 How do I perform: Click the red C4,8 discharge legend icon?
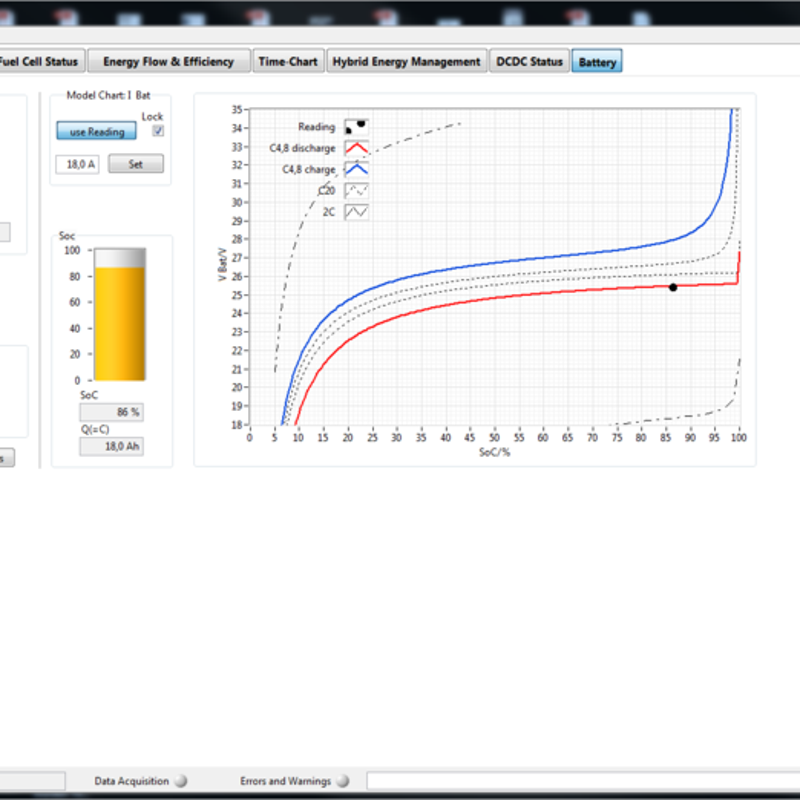356,148
